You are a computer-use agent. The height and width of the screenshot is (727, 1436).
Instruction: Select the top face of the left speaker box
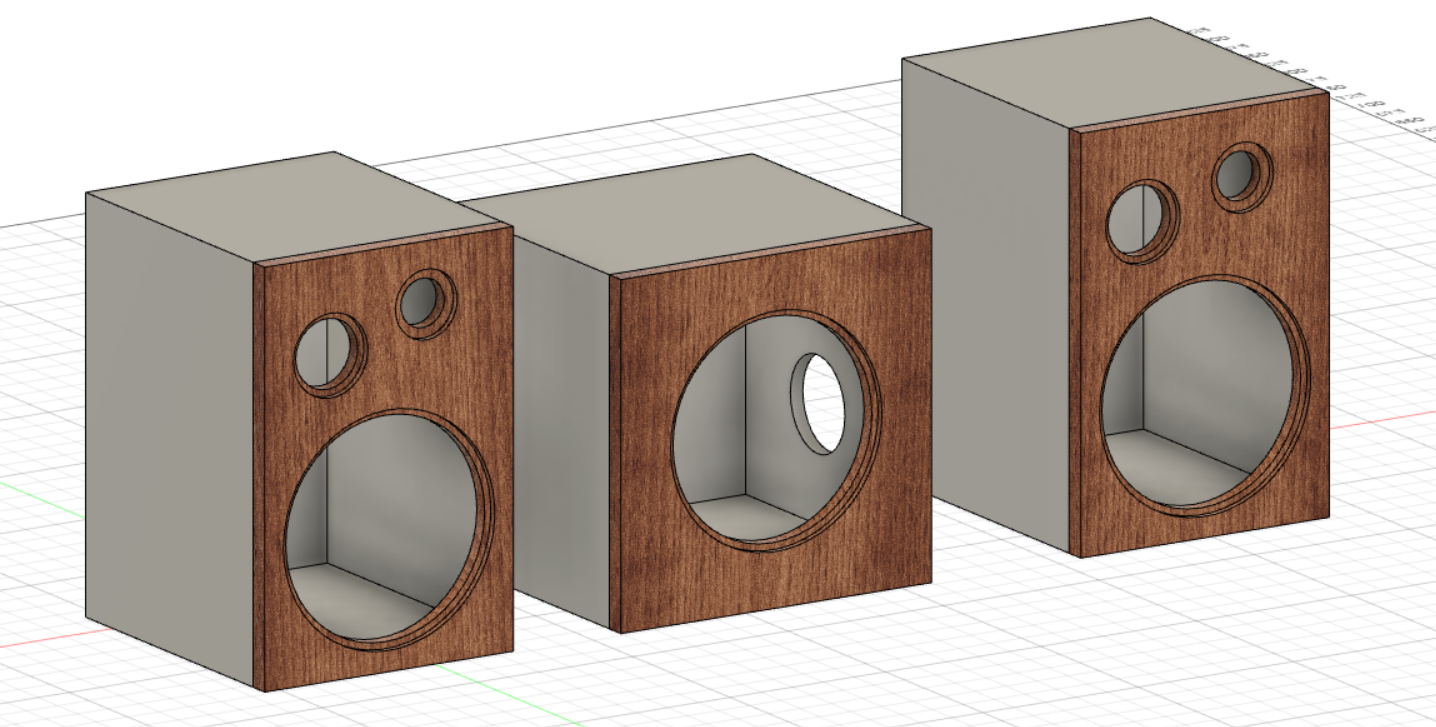point(300,208)
